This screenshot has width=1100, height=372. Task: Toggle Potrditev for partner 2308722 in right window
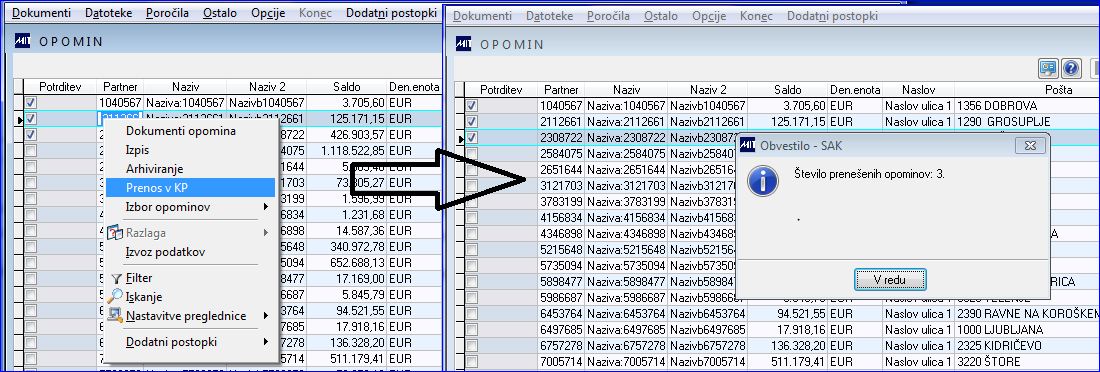[x=472, y=138]
